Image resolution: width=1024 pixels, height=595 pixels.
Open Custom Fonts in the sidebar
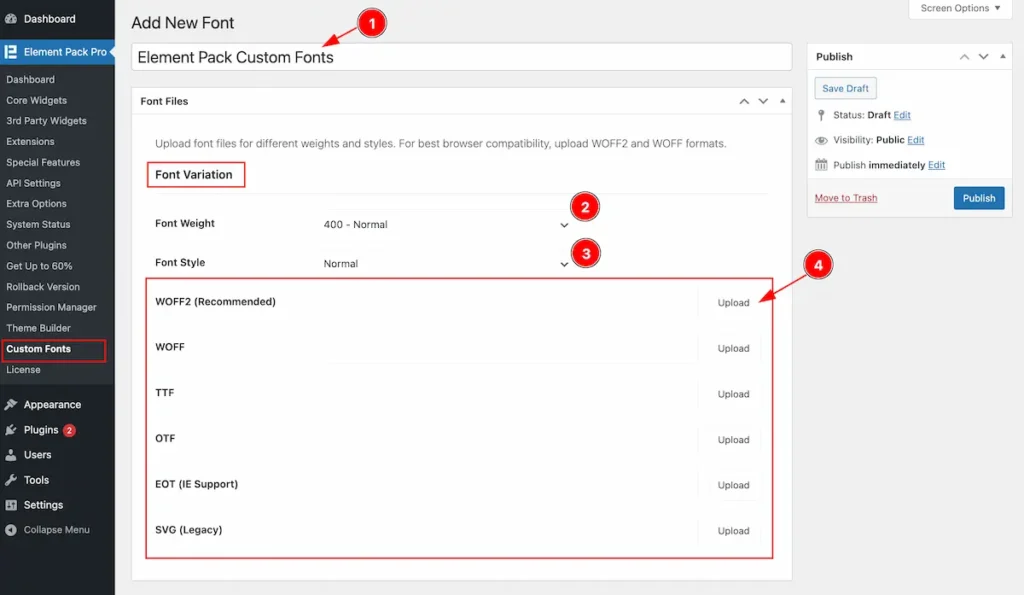[39, 349]
